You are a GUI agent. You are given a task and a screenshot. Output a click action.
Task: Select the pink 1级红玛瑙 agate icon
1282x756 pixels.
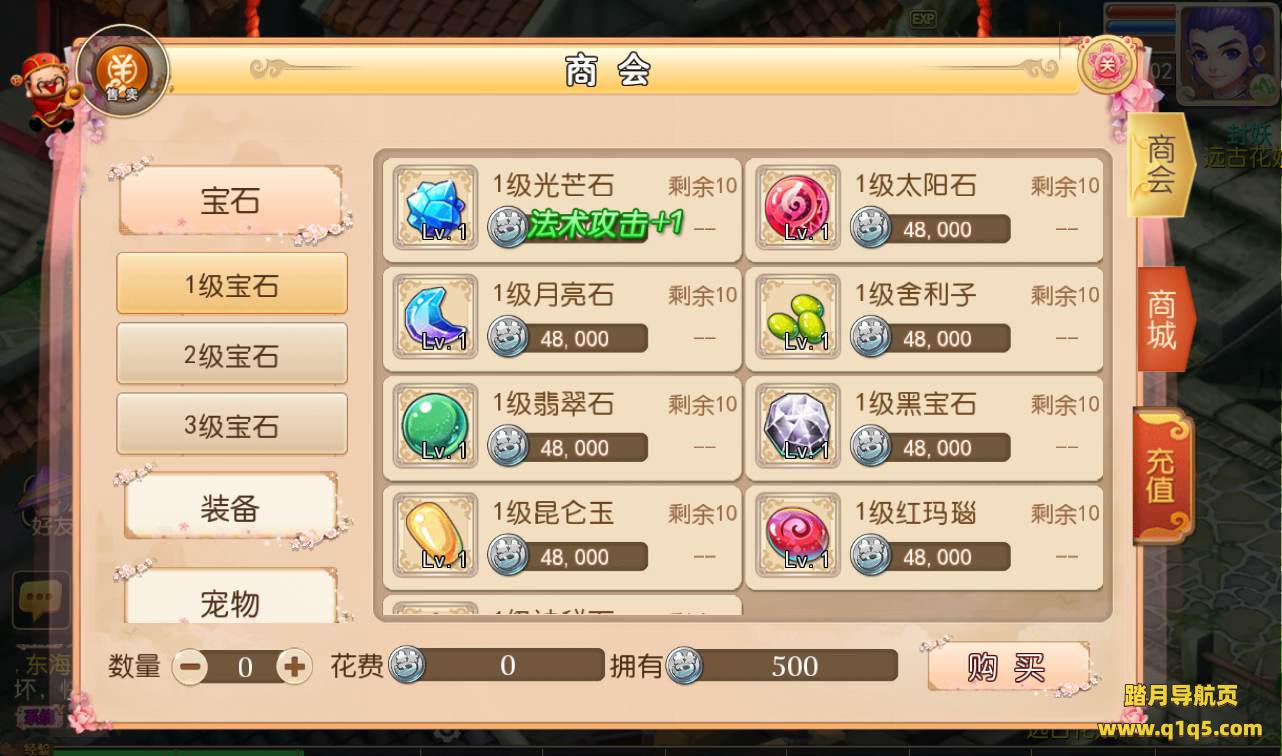[798, 535]
